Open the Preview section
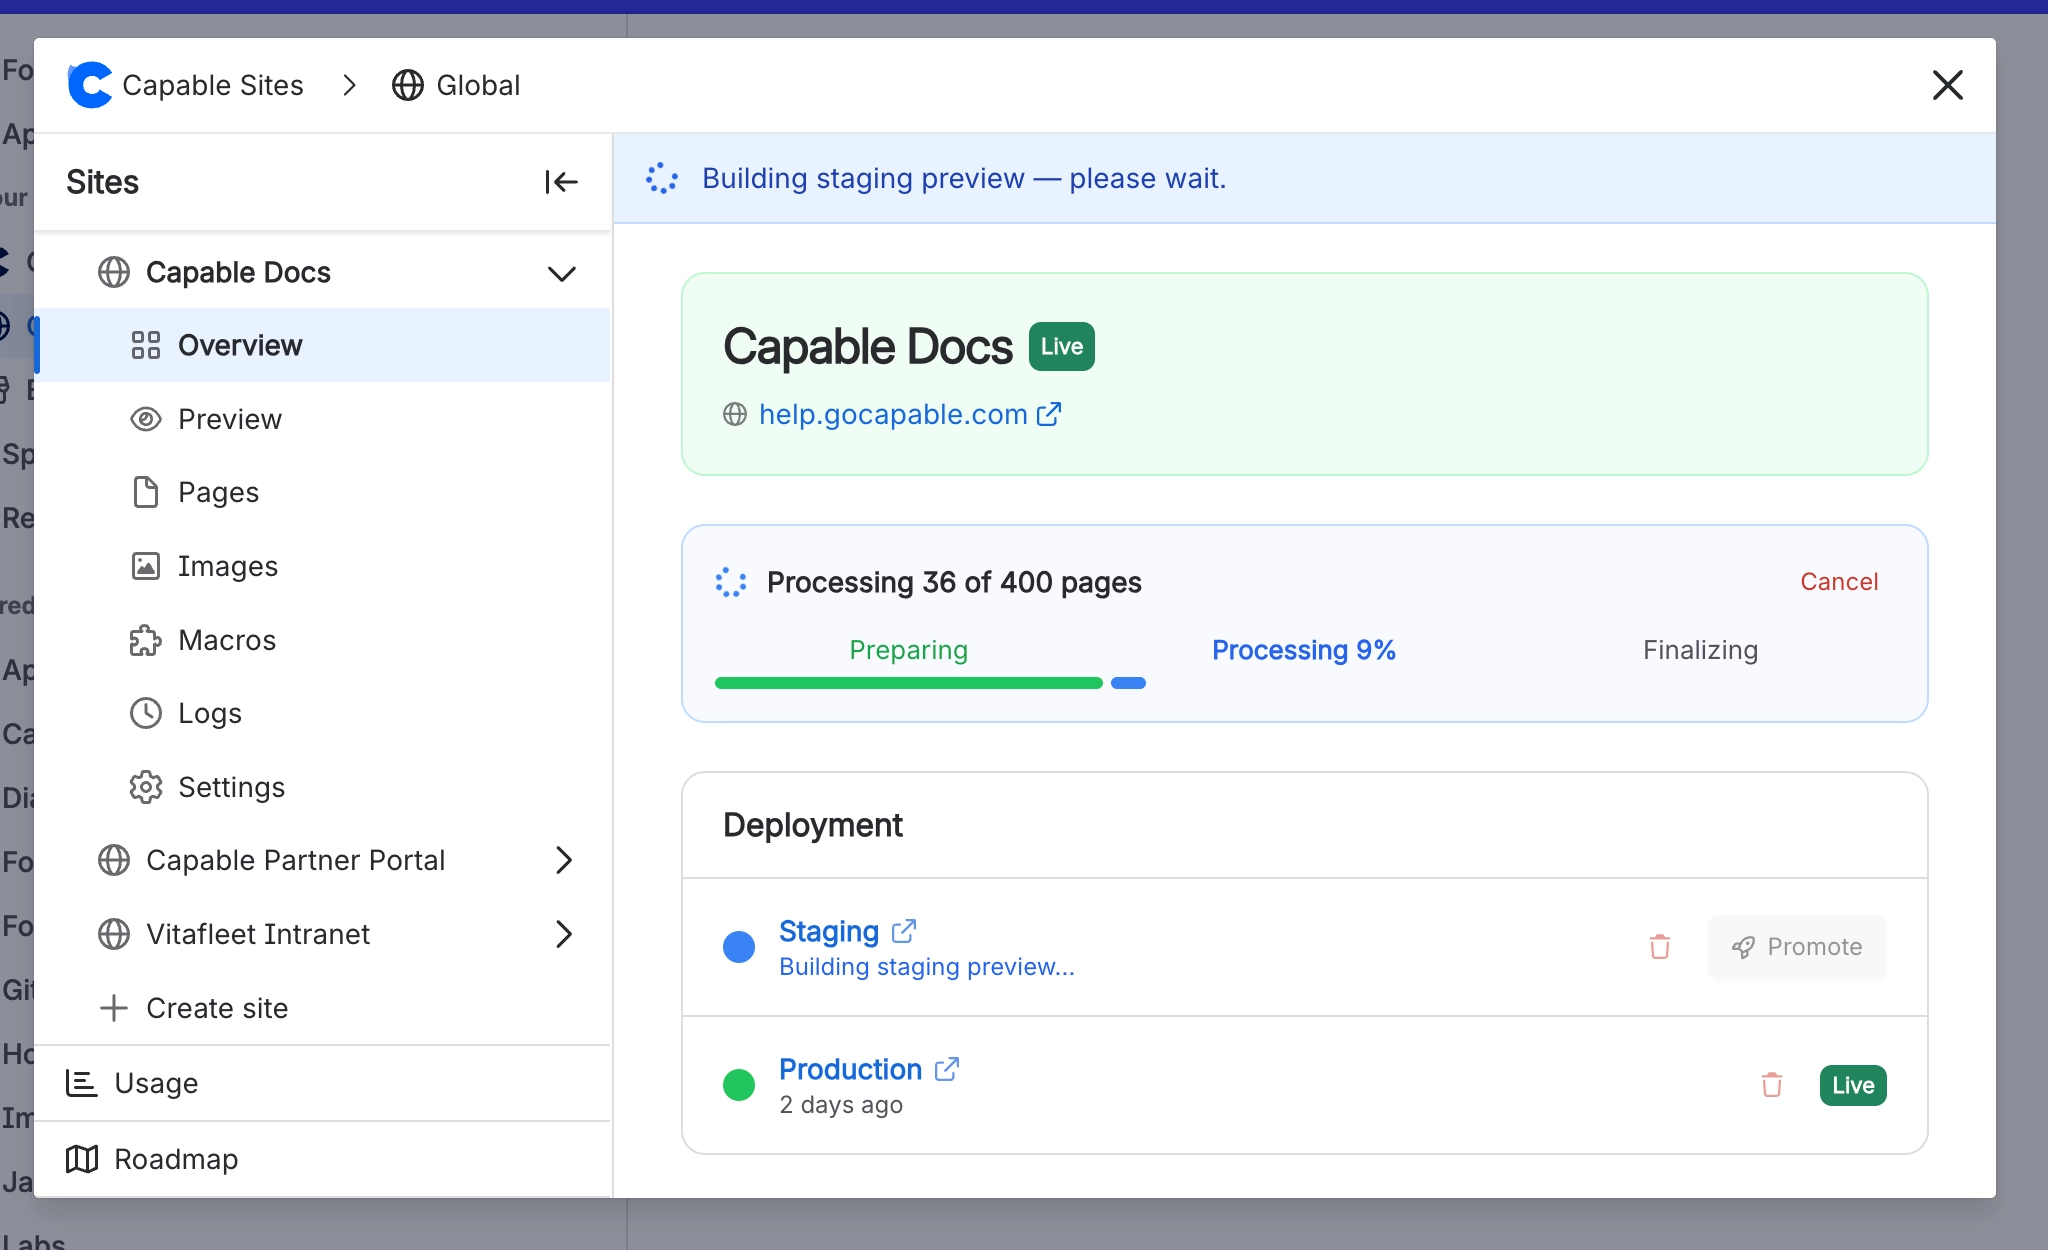 tap(323, 419)
